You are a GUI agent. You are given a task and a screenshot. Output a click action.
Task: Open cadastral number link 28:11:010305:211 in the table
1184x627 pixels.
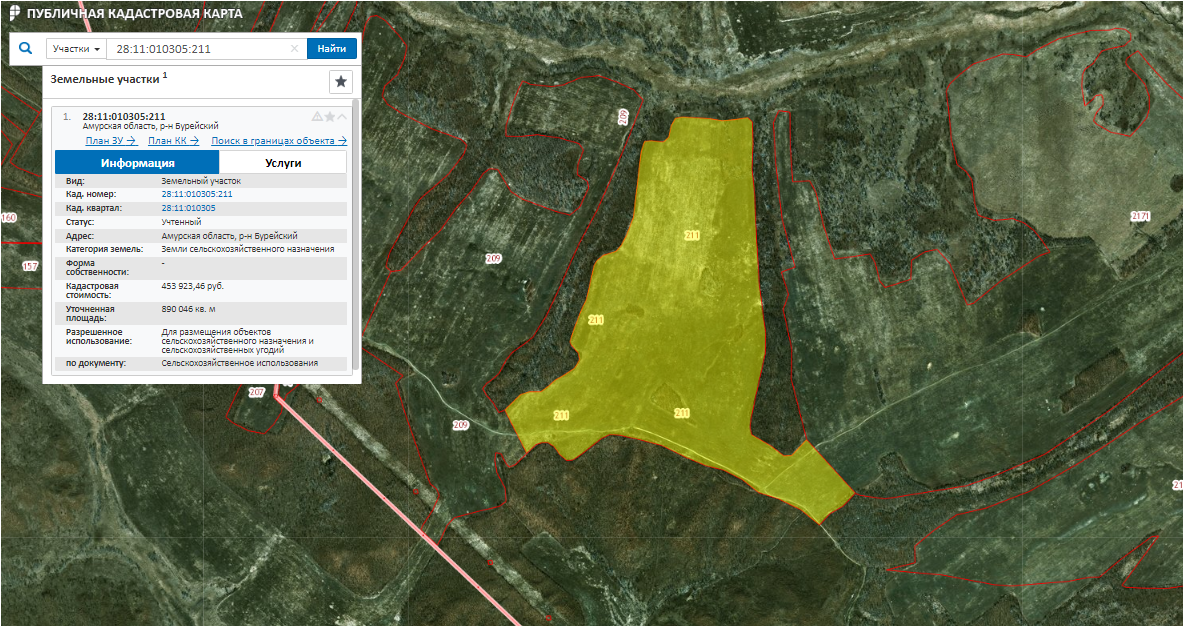coord(197,194)
